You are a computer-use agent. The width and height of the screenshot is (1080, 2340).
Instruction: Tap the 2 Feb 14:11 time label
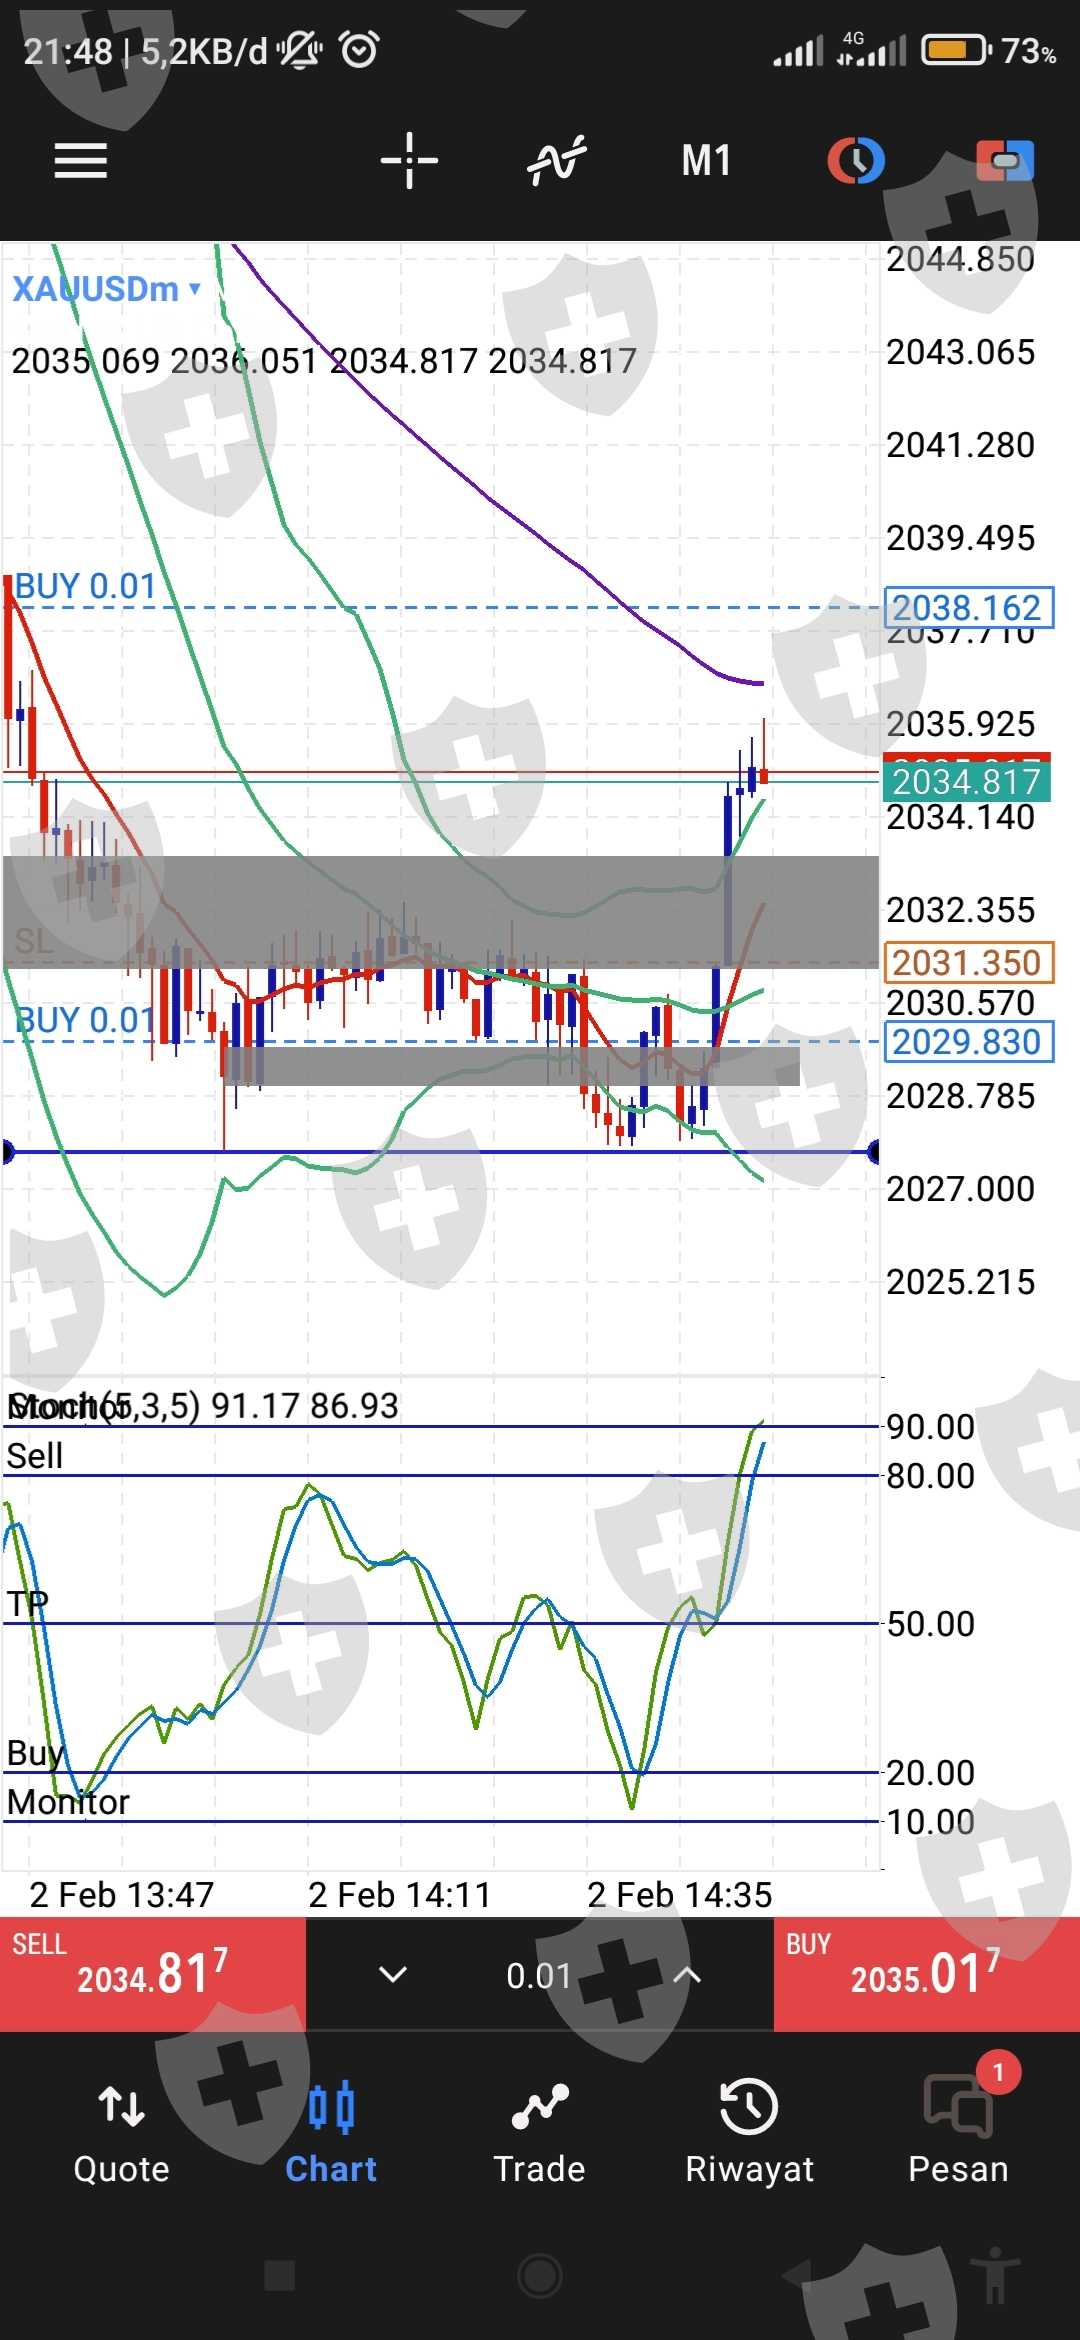400,1894
